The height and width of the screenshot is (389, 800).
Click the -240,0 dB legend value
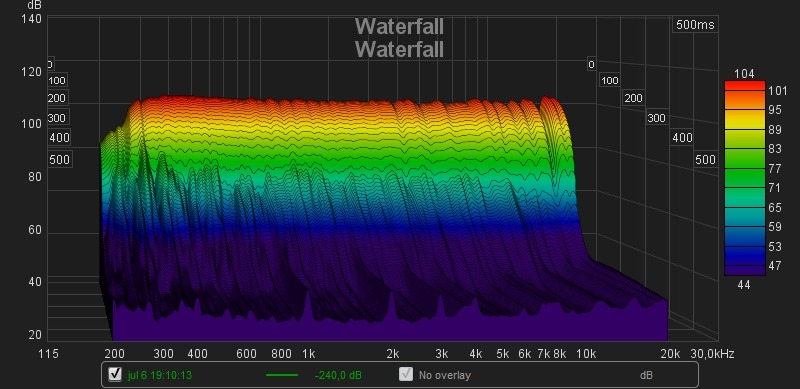(338, 375)
